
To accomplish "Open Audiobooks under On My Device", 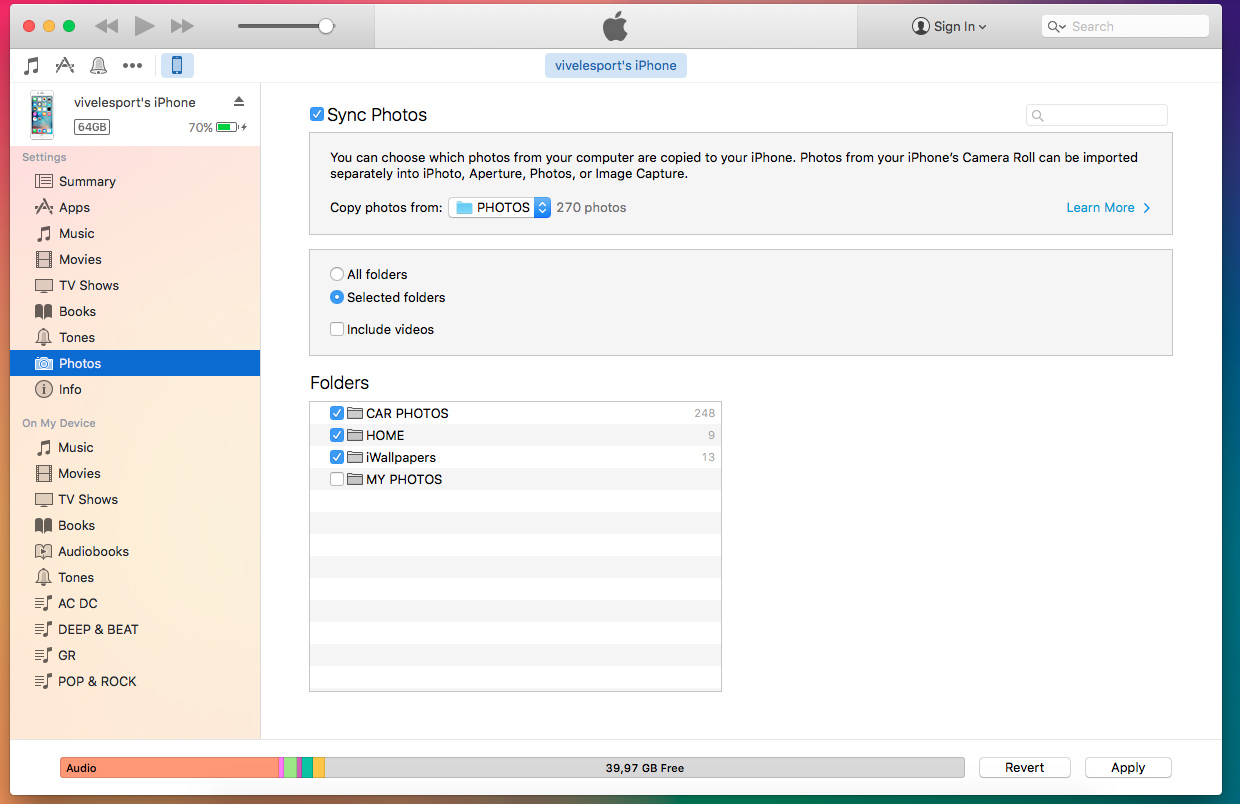I will coord(135,551).
